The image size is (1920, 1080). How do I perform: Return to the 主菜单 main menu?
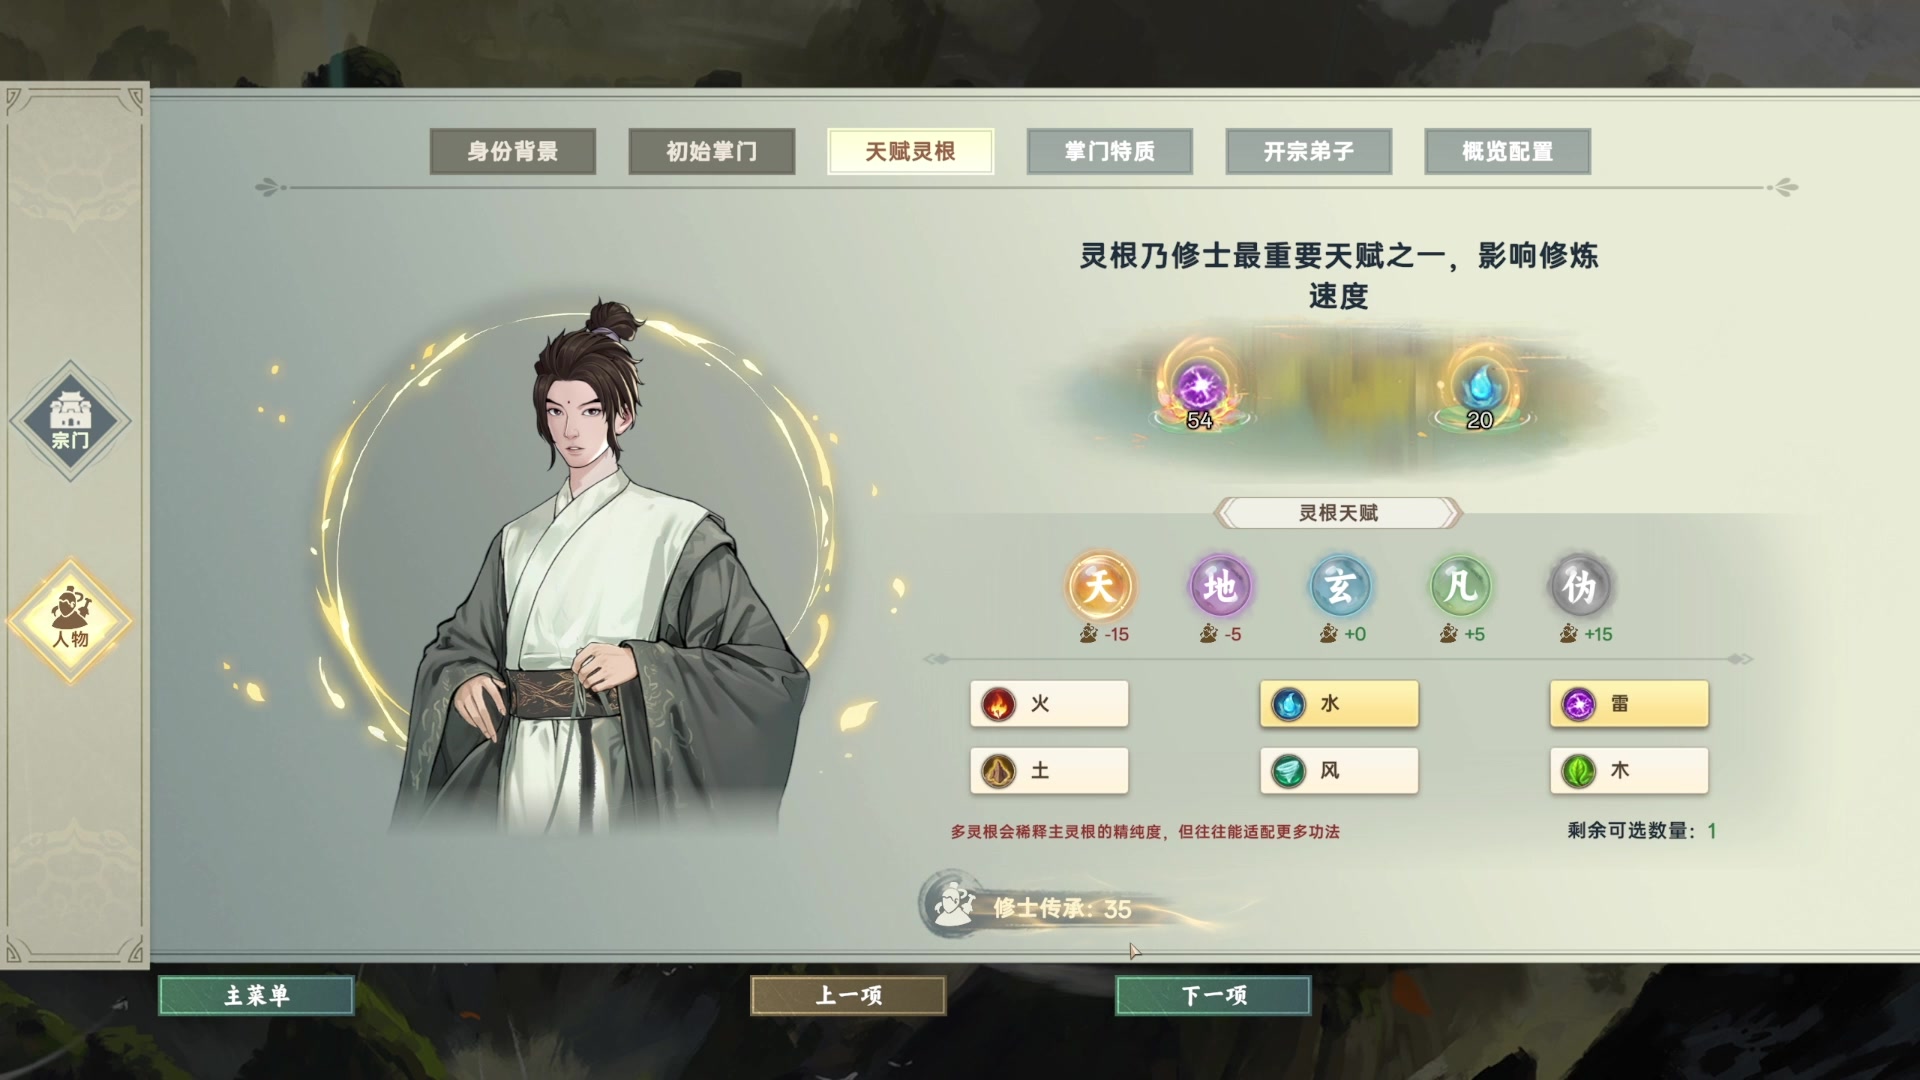[x=256, y=995]
